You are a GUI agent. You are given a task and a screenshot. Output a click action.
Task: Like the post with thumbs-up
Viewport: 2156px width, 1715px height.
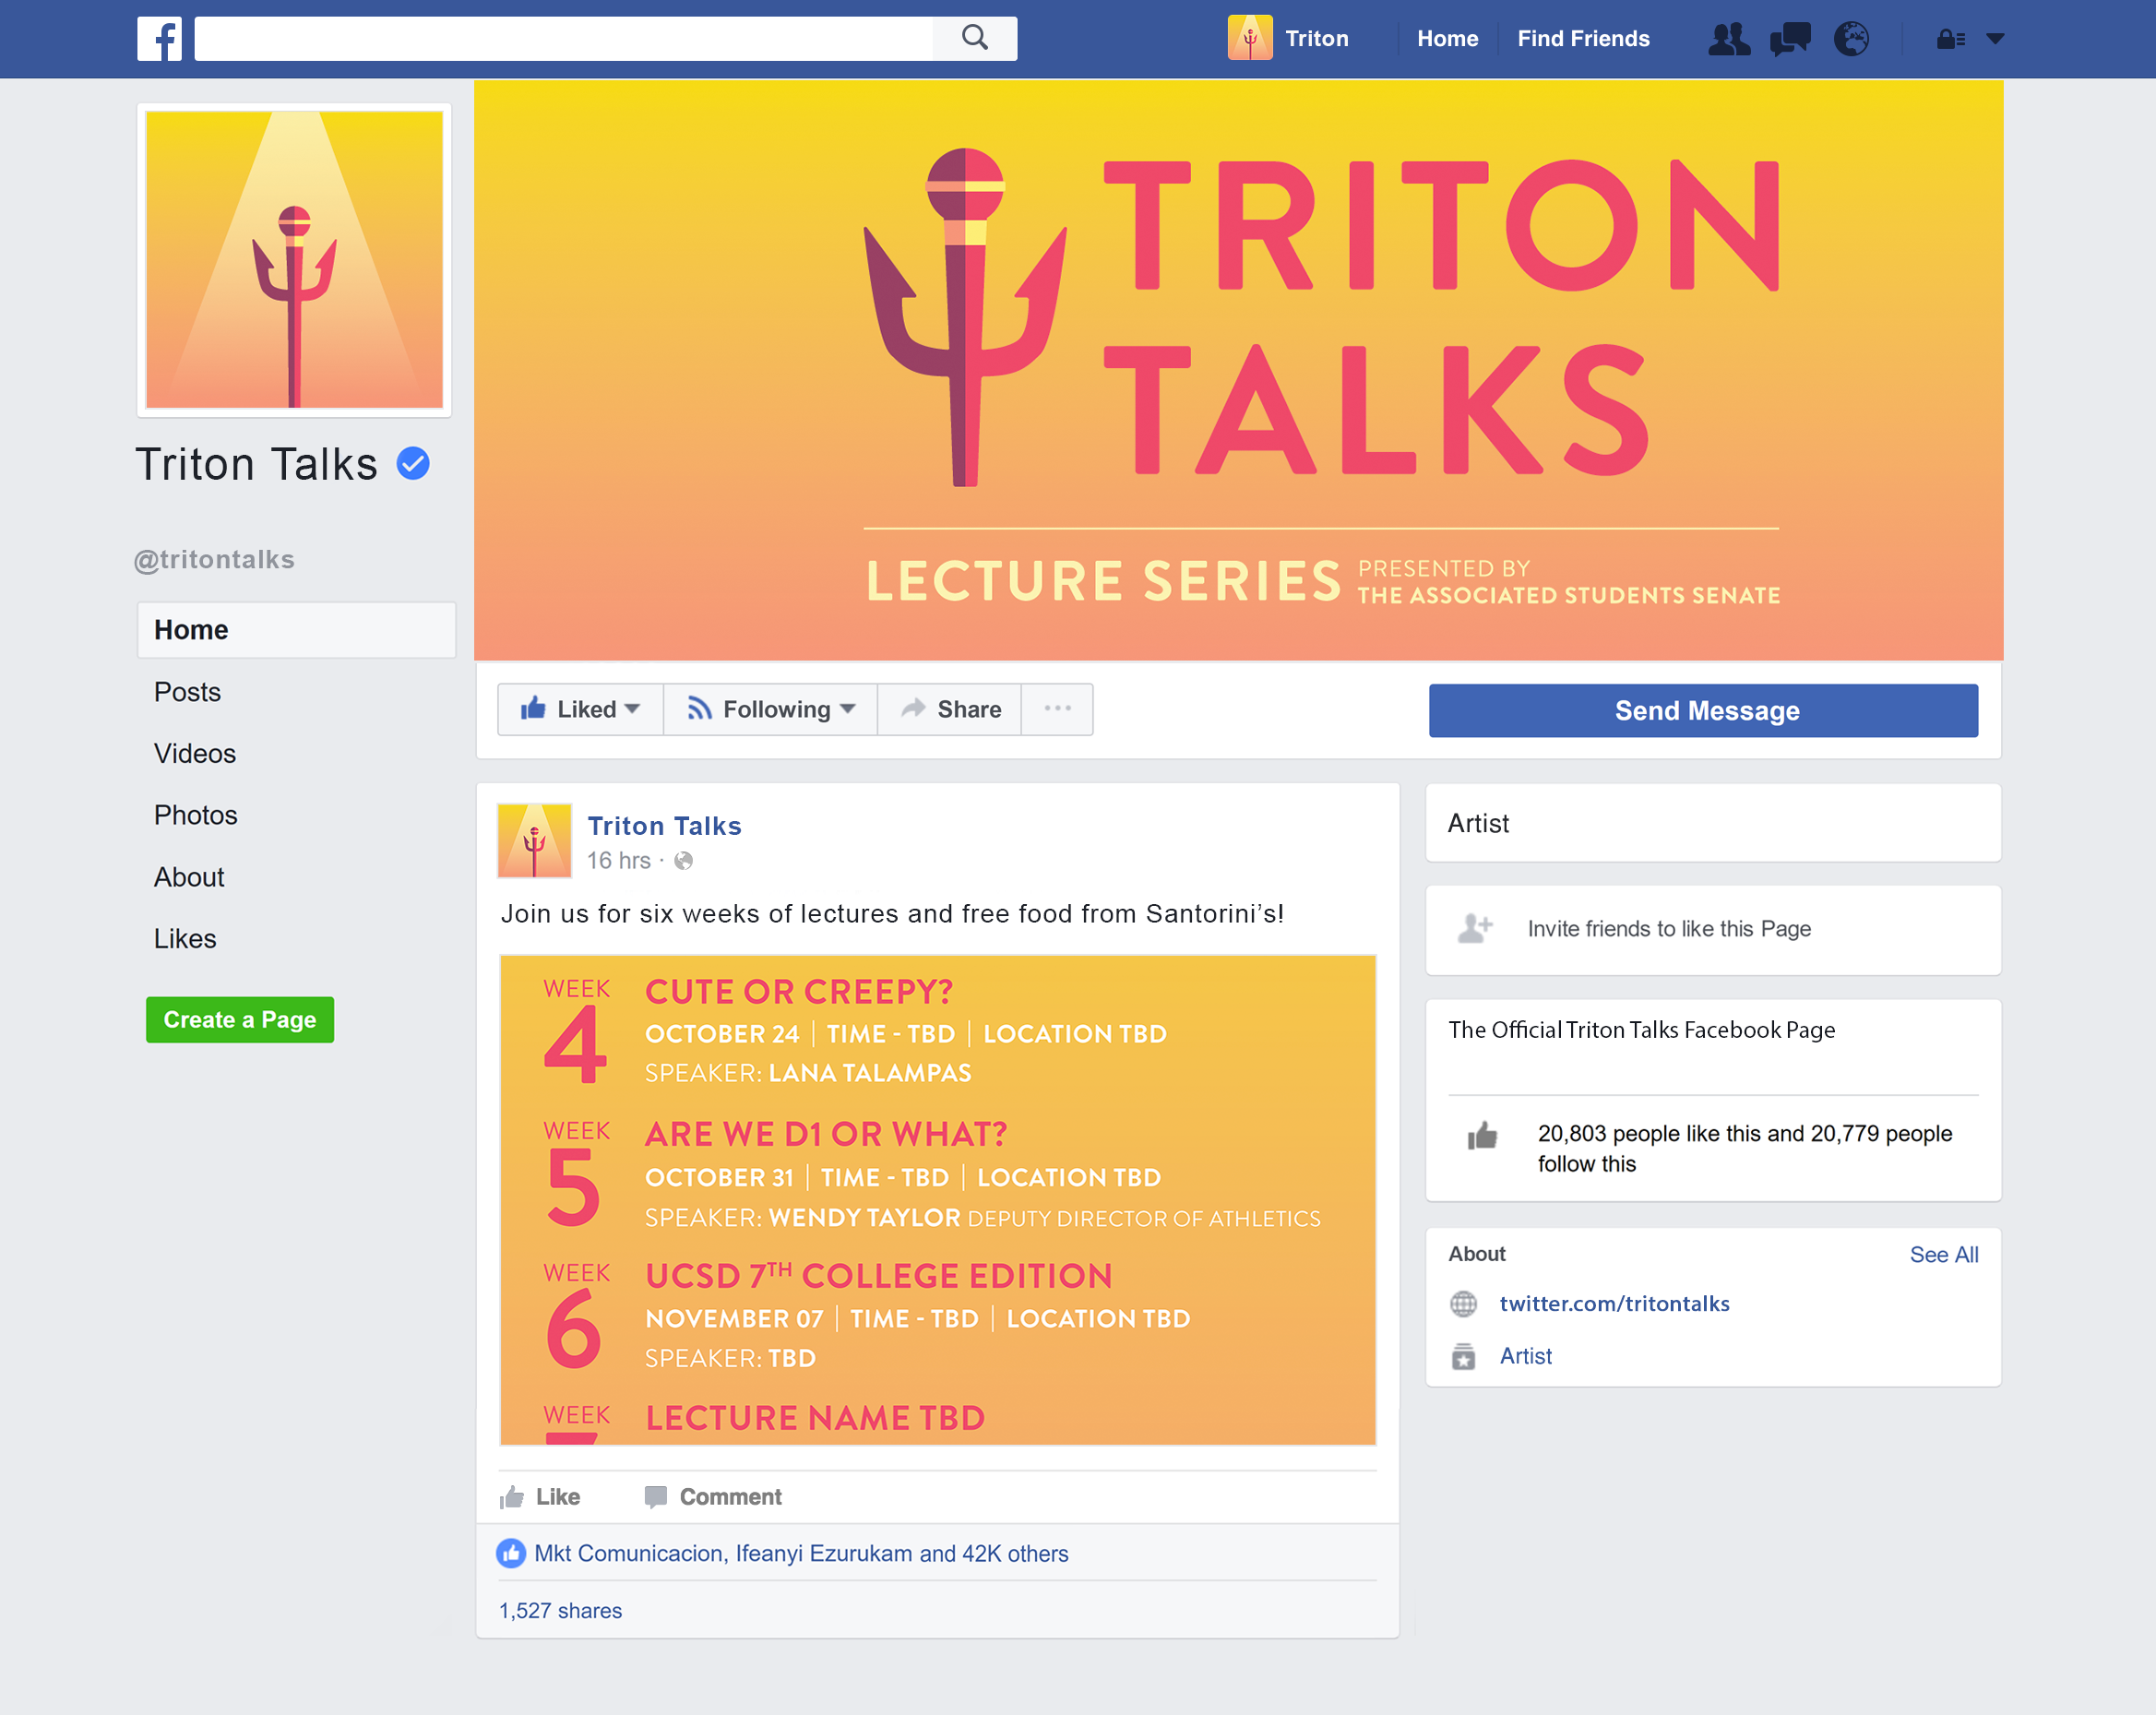(x=540, y=1496)
